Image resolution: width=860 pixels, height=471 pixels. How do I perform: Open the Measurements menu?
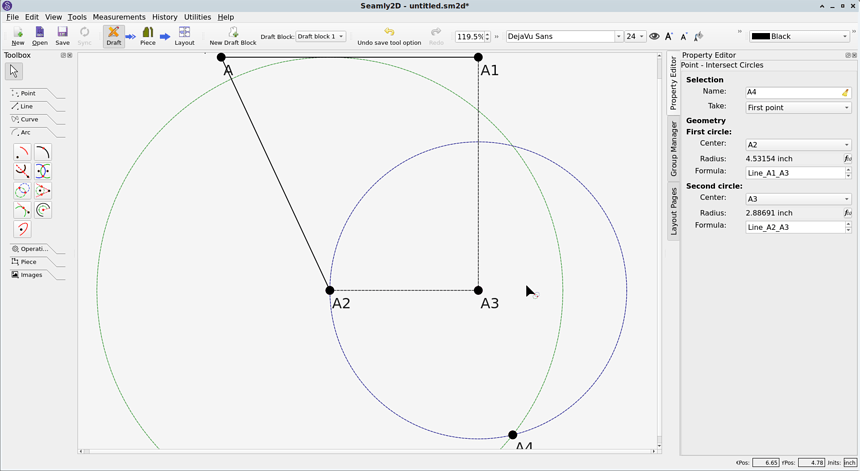click(x=119, y=17)
